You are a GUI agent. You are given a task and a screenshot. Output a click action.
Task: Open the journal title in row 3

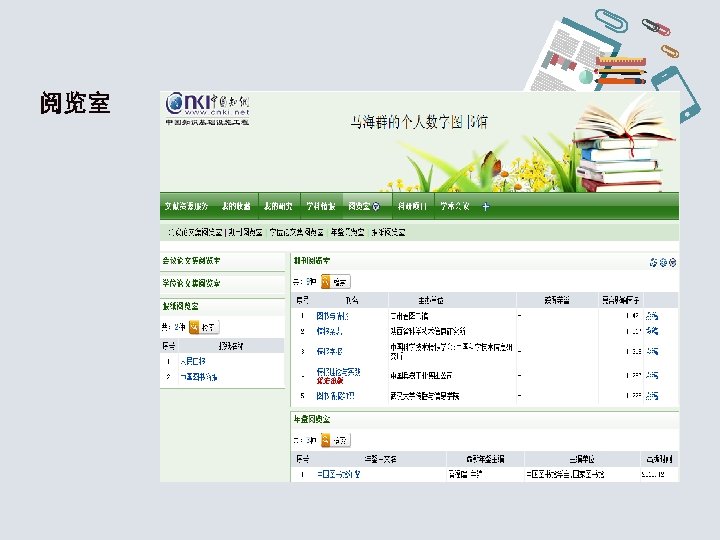[329, 352]
